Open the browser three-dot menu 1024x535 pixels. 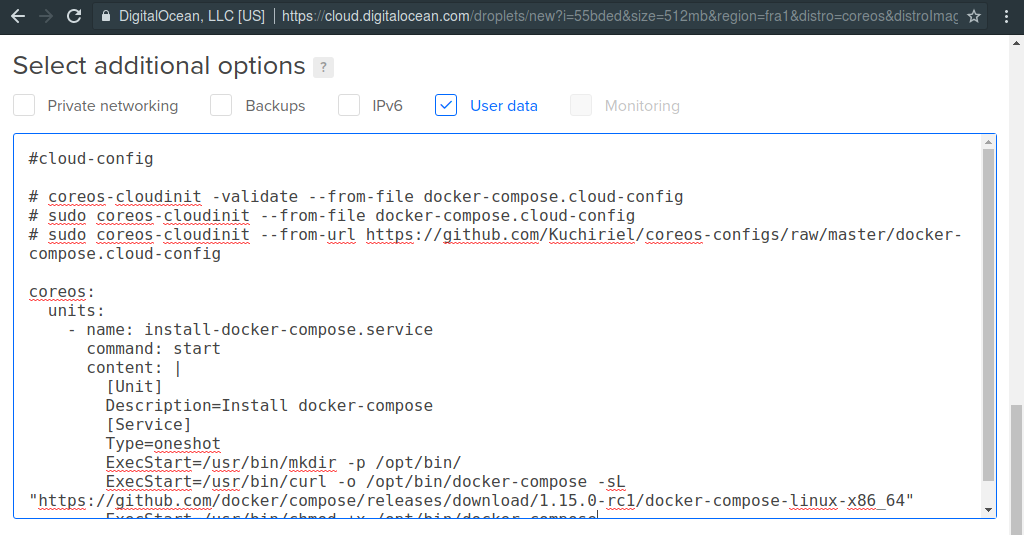pyautogui.click(x=1006, y=16)
